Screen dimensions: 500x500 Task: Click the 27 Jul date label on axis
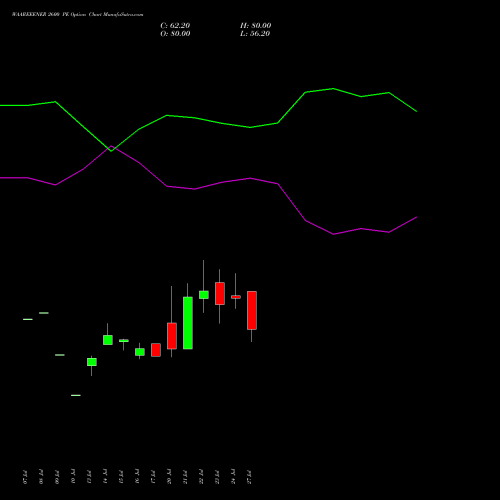[250, 477]
